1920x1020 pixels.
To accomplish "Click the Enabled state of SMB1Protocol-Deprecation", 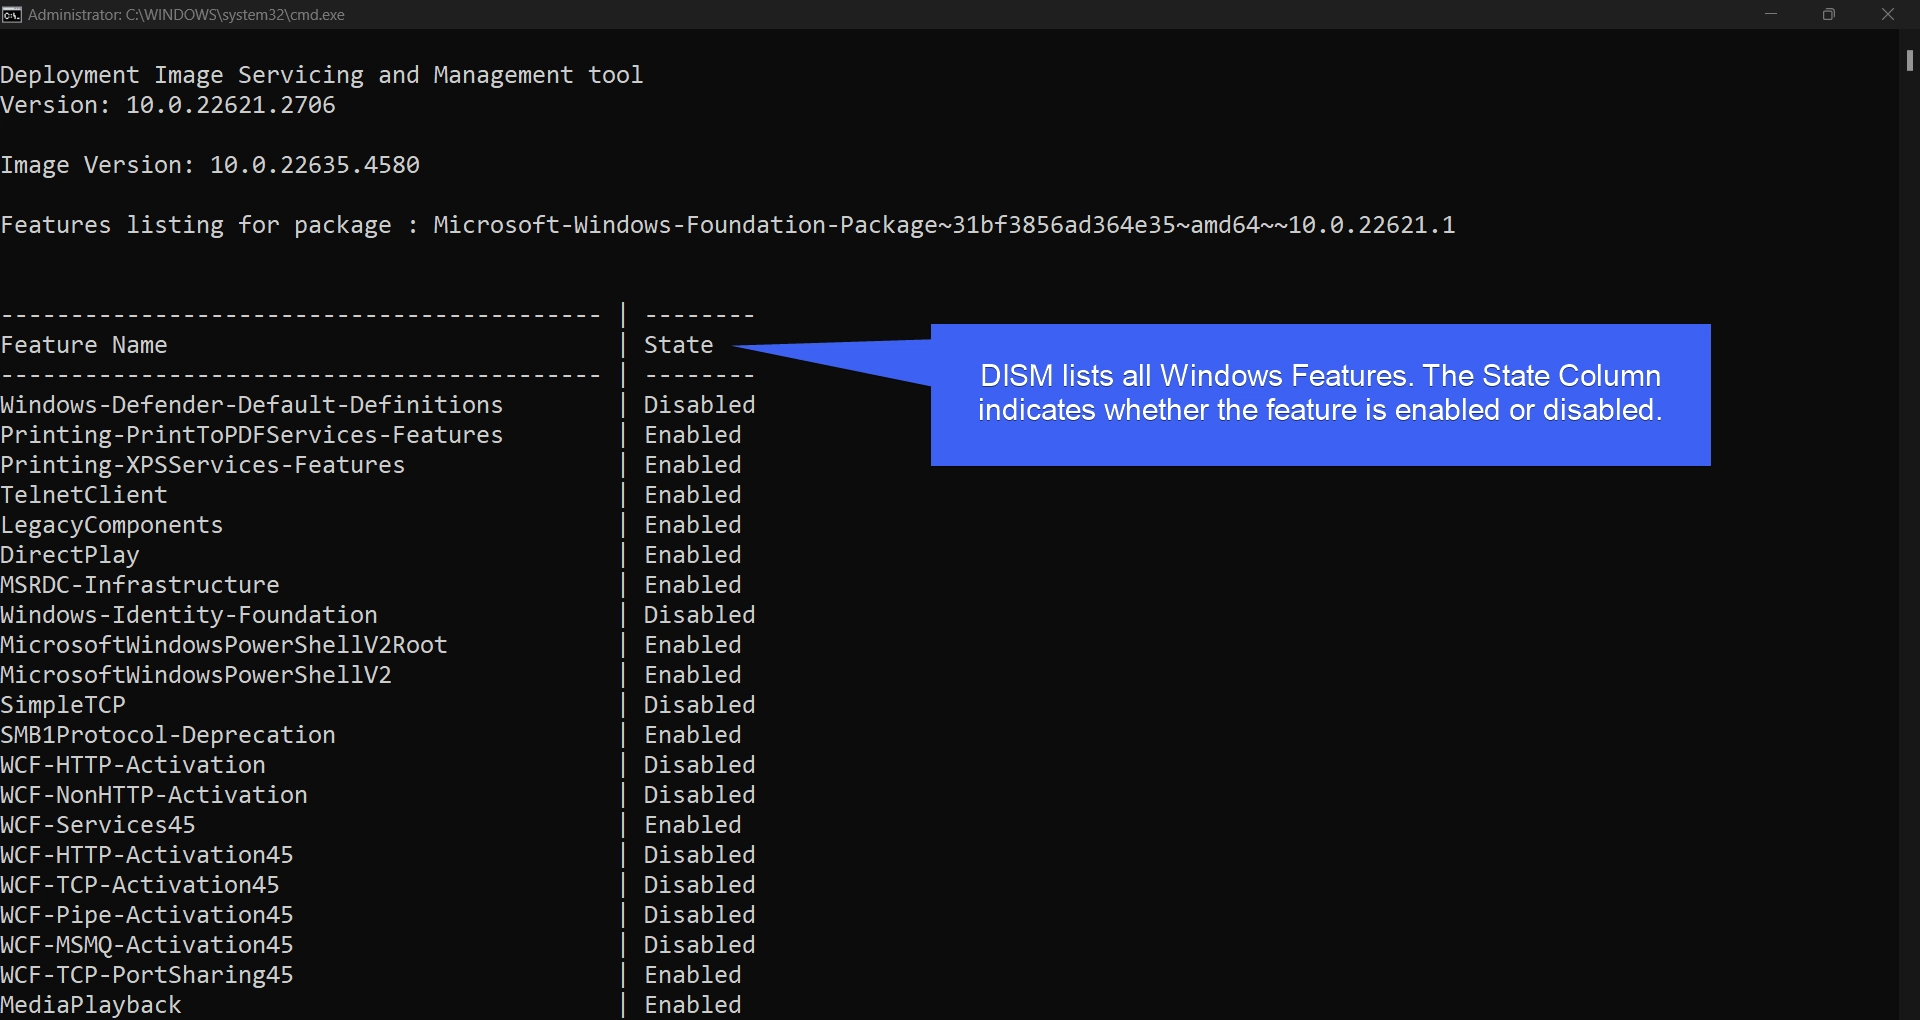I will coord(693,735).
